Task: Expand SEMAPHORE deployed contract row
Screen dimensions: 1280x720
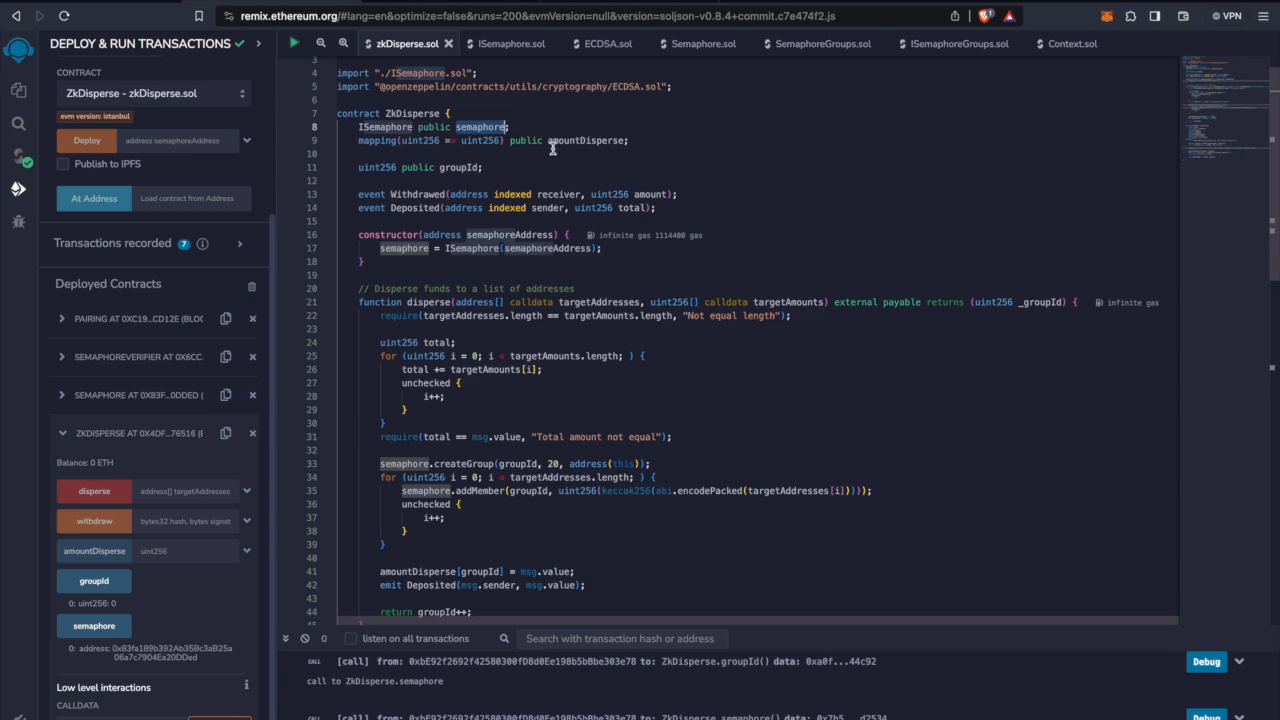Action: tap(62, 395)
